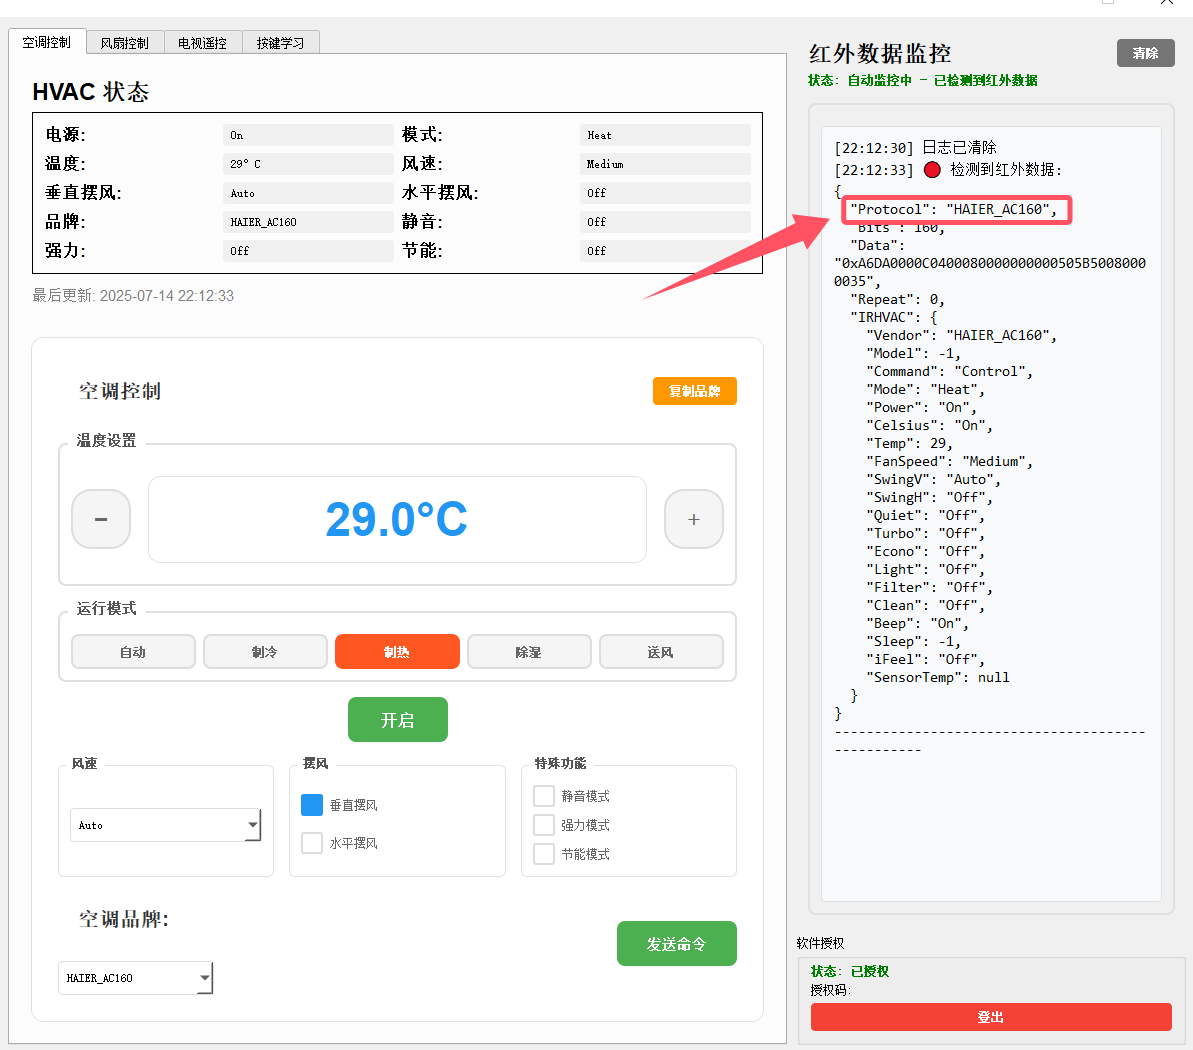Click the red dot infrared detection indicator
The height and width of the screenshot is (1050, 1193).
click(x=932, y=170)
